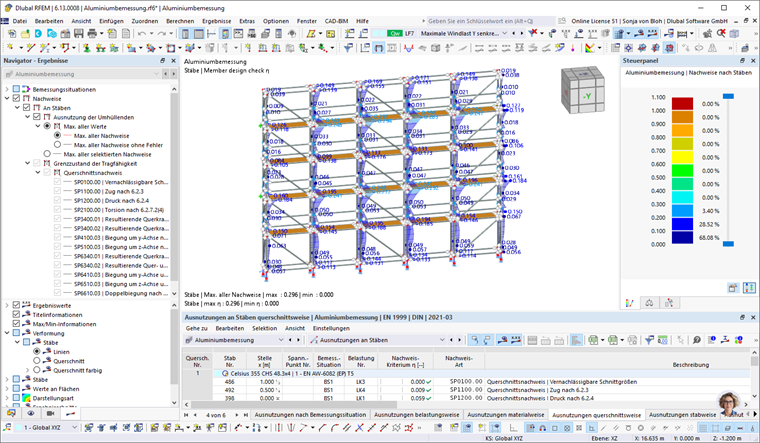Open the 1 - Global XYZ coordinate dropdown
Viewport: 760px width, 443px height.
tap(75, 427)
